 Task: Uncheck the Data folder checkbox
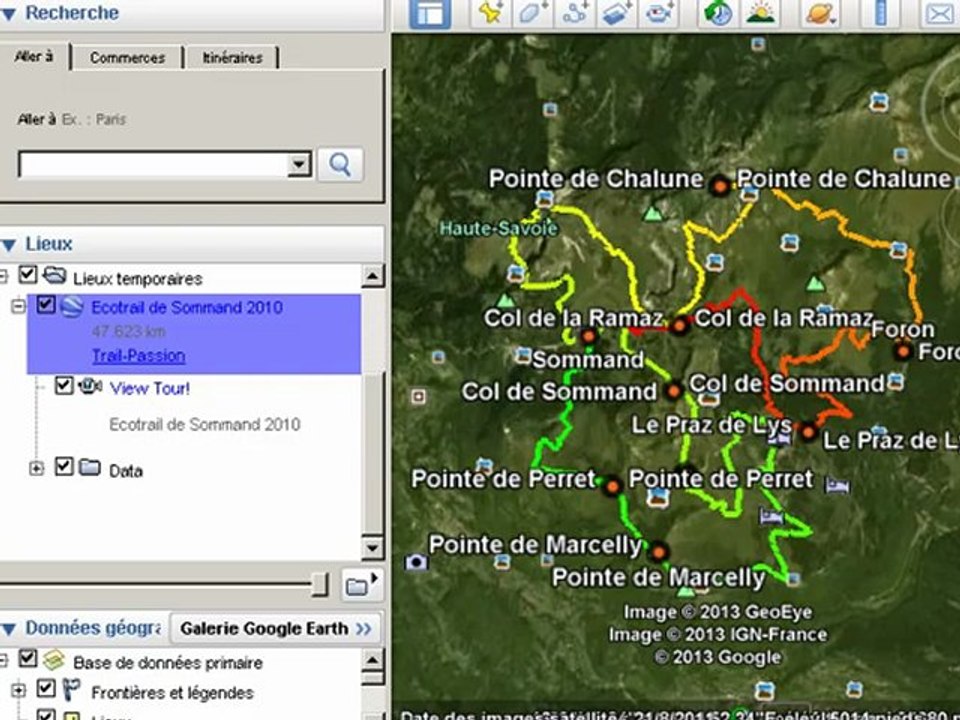click(x=64, y=467)
